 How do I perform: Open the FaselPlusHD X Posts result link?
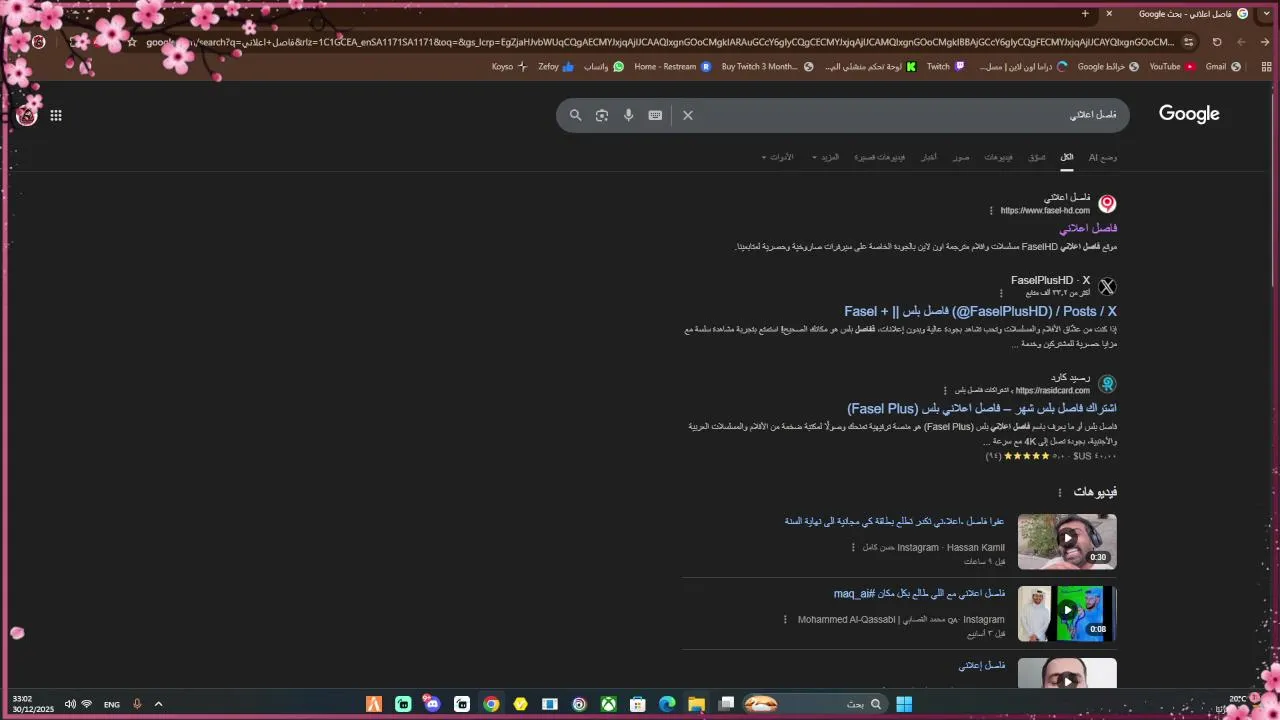(980, 311)
